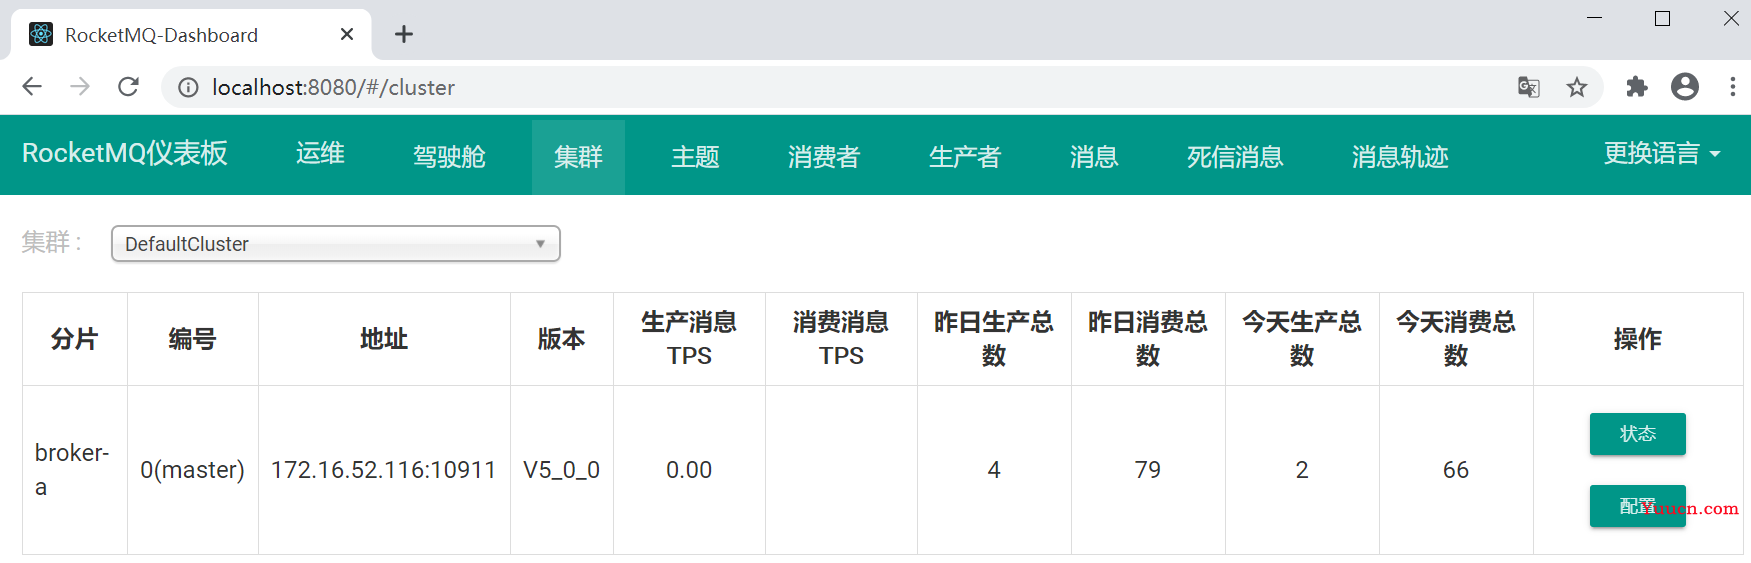Screen dimensions: 1751x563
Task: Click the 今天生产总数 column header
Action: click(1302, 339)
